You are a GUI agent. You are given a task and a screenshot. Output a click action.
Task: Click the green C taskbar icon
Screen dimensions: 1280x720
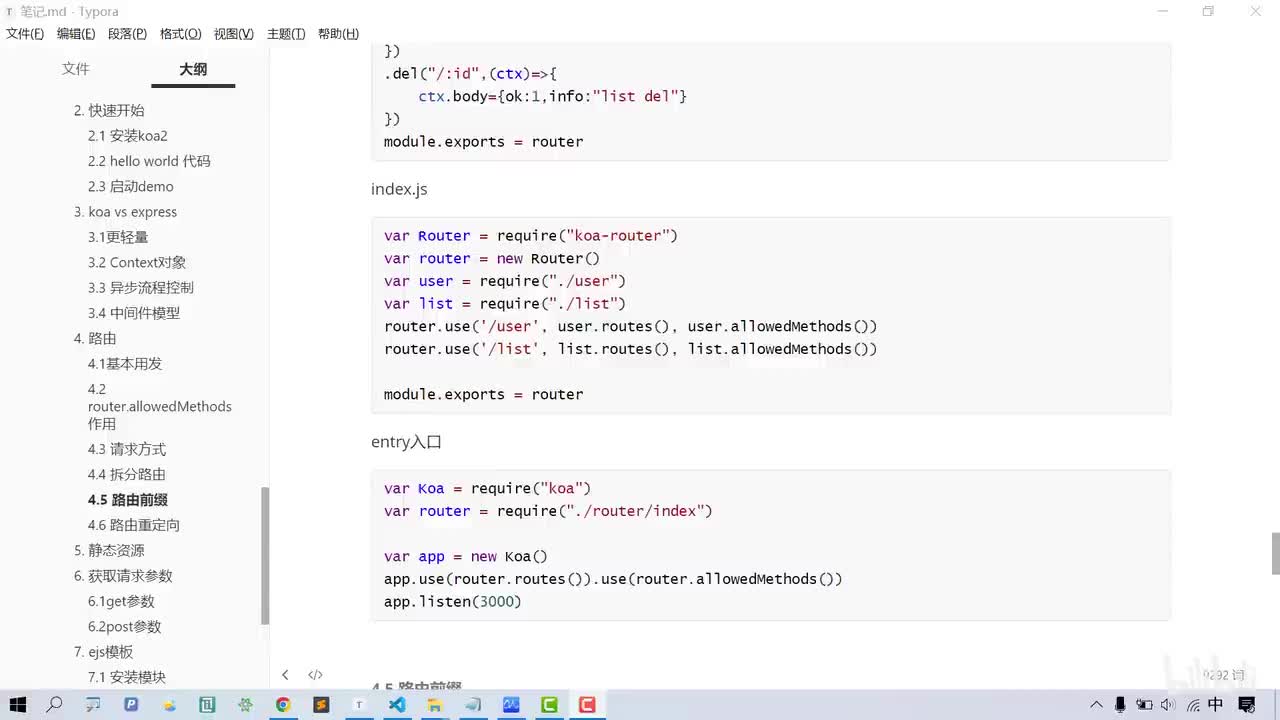(x=549, y=705)
